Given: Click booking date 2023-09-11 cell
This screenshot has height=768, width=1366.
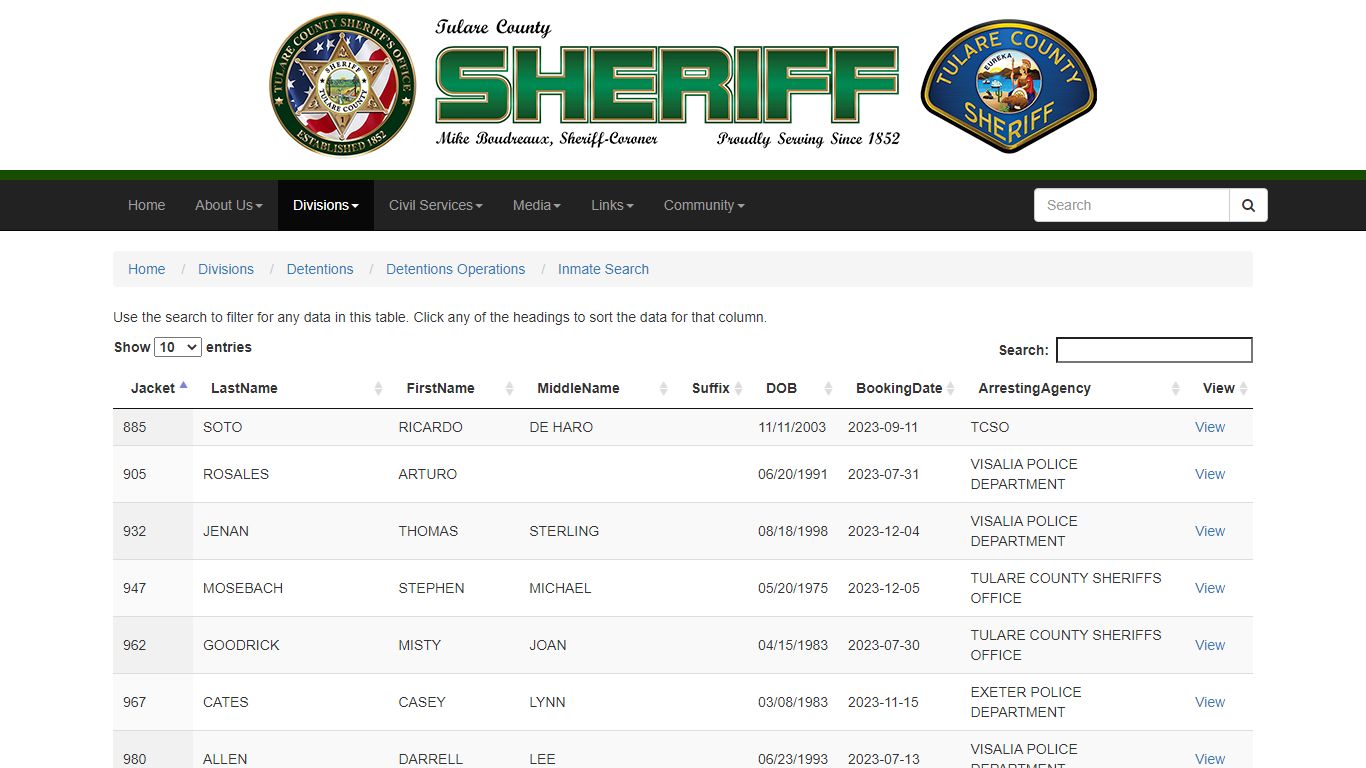Looking at the screenshot, I should pyautogui.click(x=899, y=427).
